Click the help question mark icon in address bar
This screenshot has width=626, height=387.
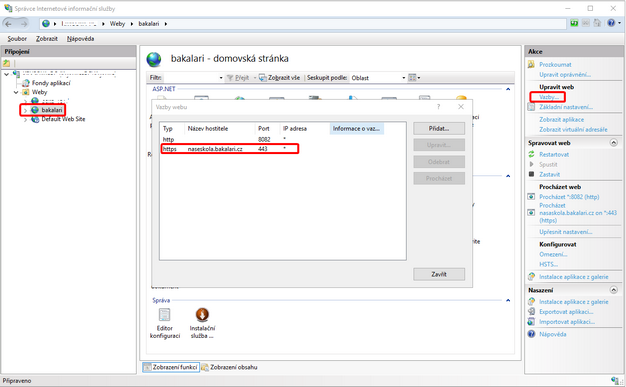coord(611,23)
